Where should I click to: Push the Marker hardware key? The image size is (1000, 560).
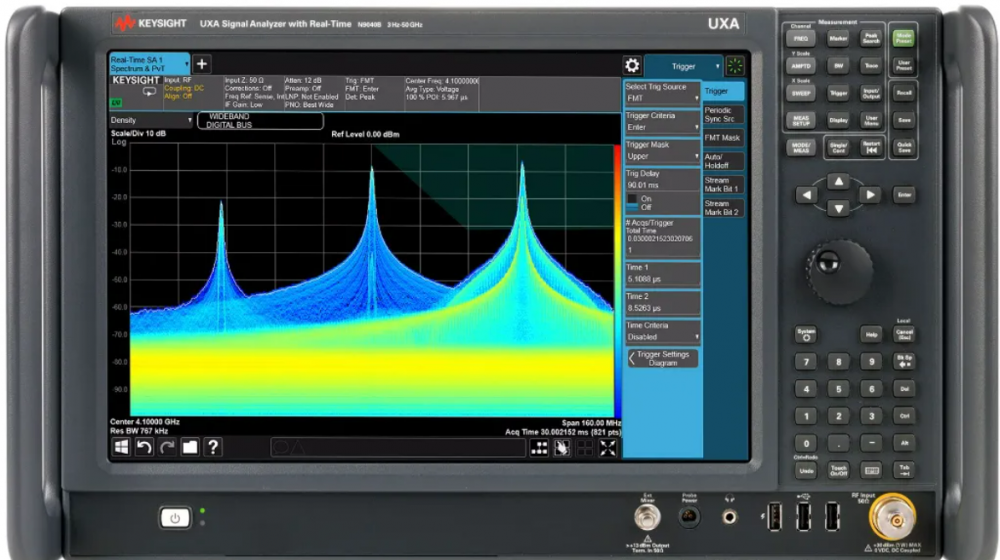tap(838, 38)
